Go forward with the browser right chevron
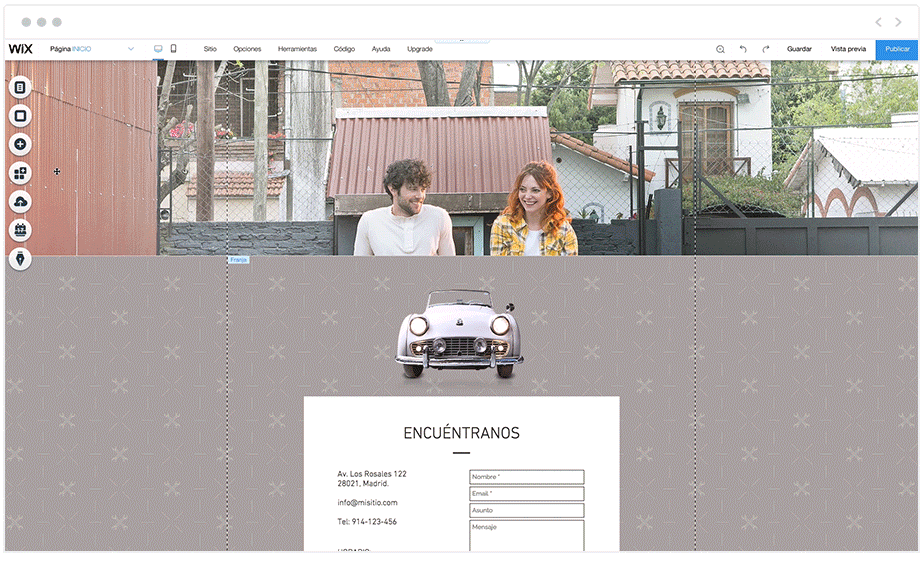Image resolution: width=924 pixels, height=563 pixels. tap(898, 22)
